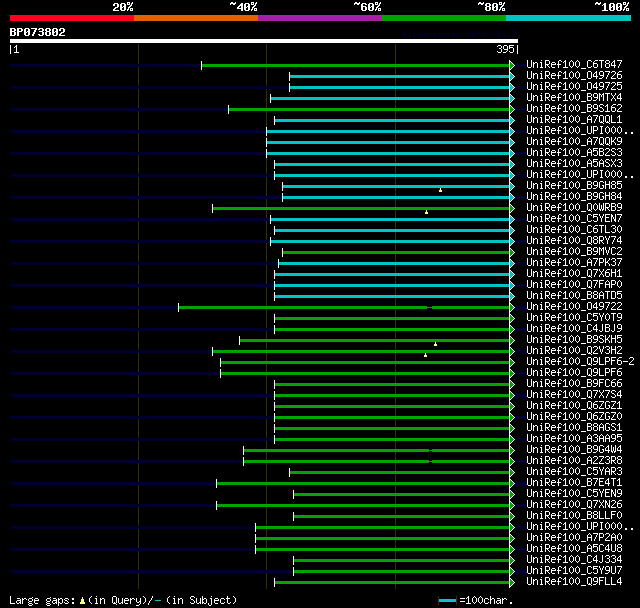Click the green alignment bar of UniRef100_C6T847
This screenshot has width=640, height=608.
356,65
